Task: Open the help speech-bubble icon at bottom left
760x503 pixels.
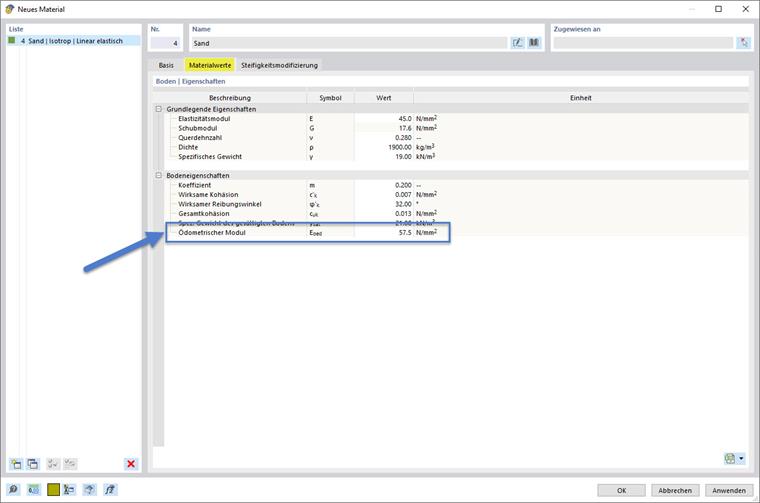Action: 14,489
